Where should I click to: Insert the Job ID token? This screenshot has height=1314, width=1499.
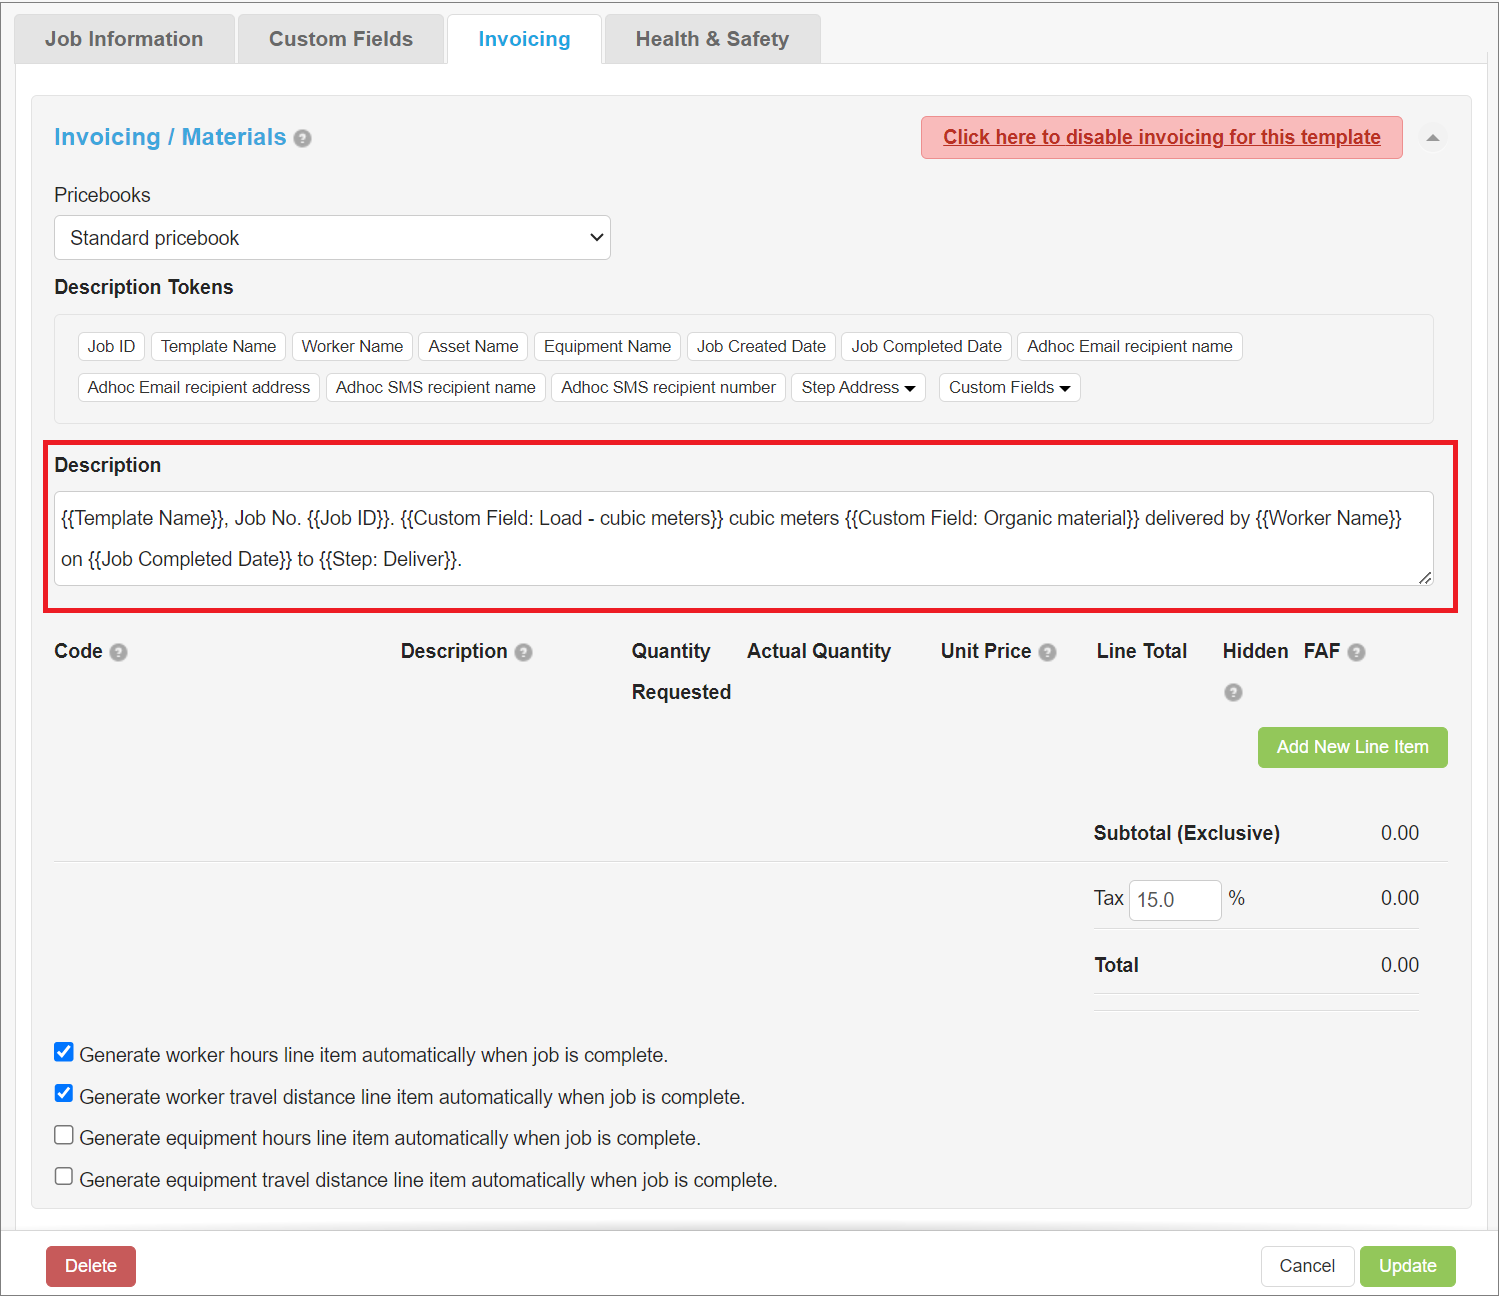(x=111, y=346)
